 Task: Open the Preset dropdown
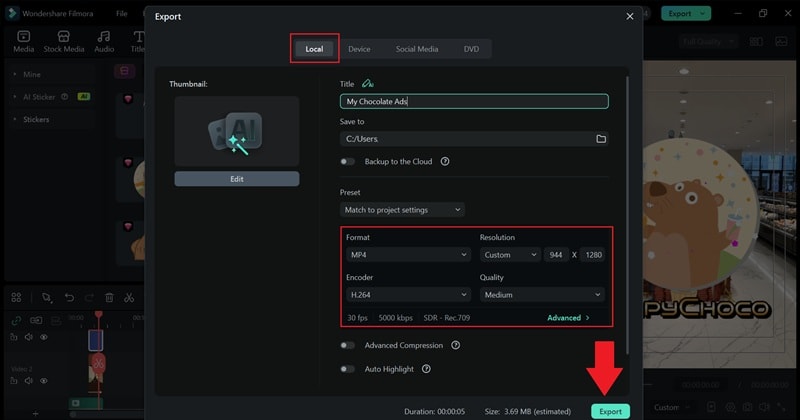tap(402, 210)
